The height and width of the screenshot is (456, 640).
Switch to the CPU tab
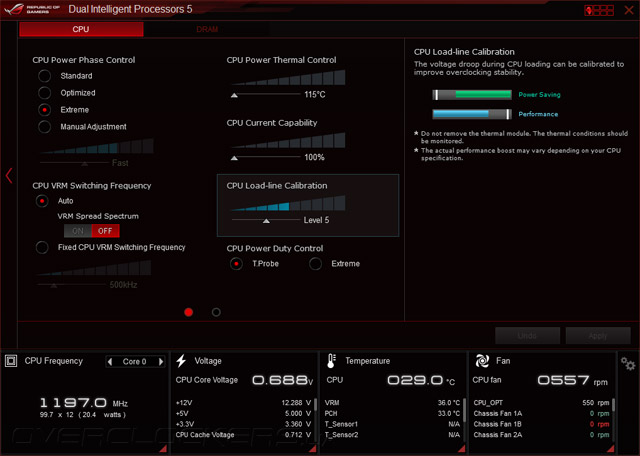pyautogui.click(x=81, y=29)
